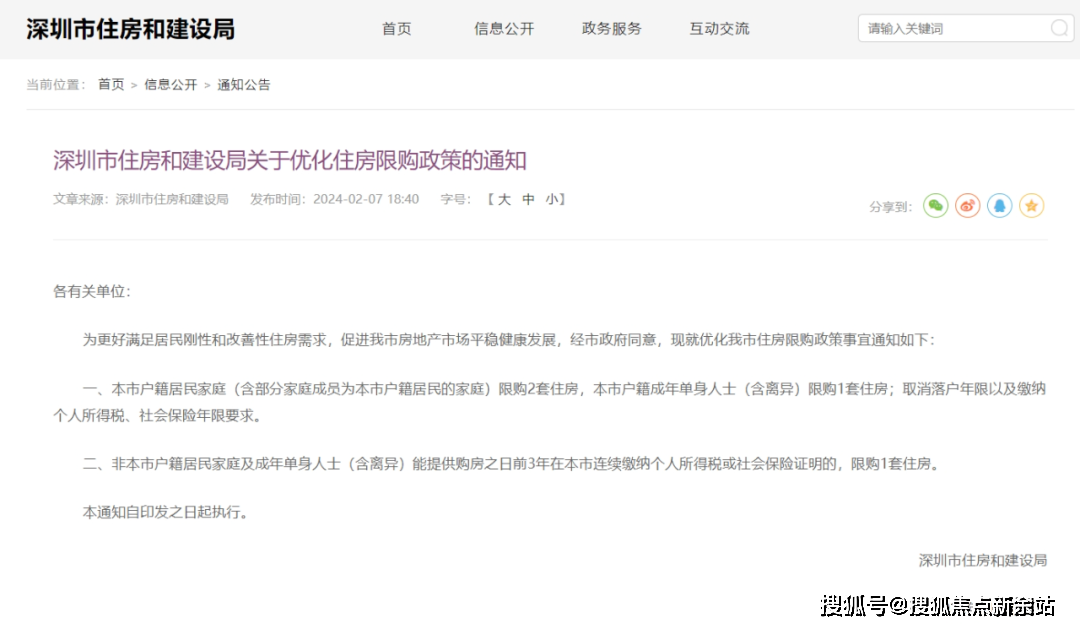
Task: Click the article title 关于优化住房限购政策的通知
Action: [290, 161]
